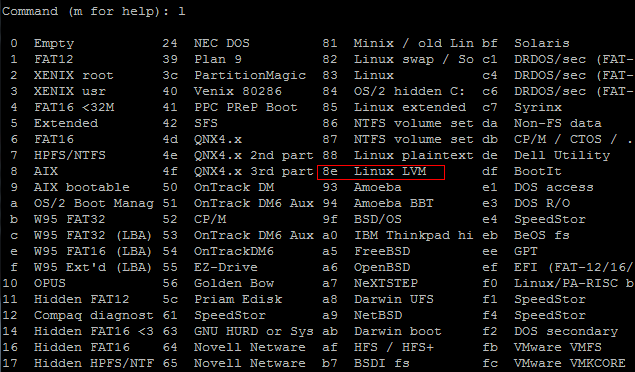Screen dimensions: 635x372
Task: Select "NEC DOS" entry
Action: pos(222,43)
